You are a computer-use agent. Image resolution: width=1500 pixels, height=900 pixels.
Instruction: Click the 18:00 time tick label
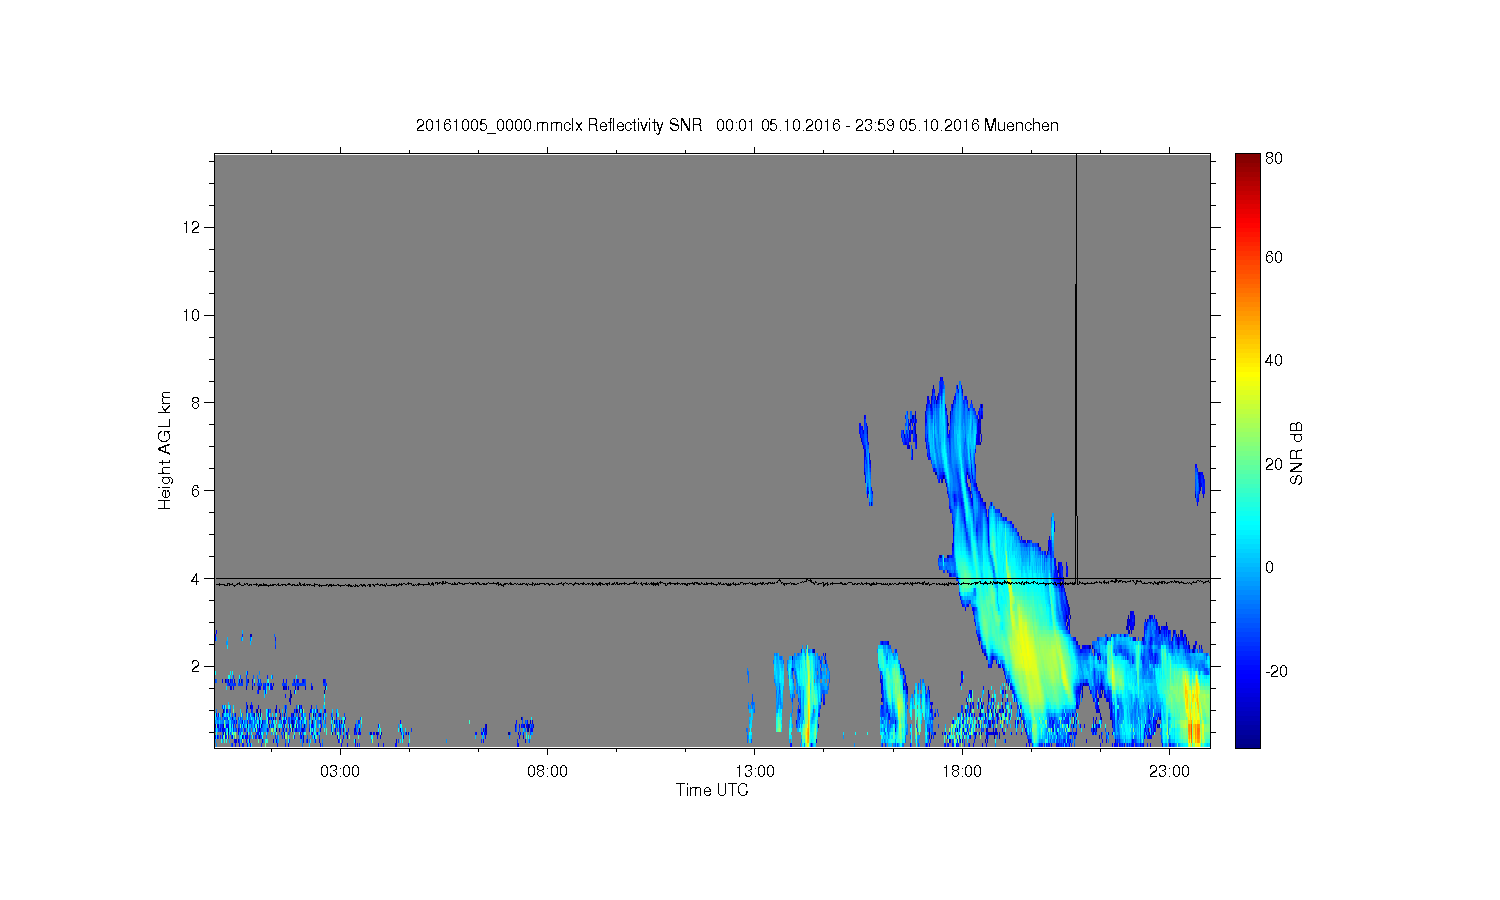coord(962,772)
